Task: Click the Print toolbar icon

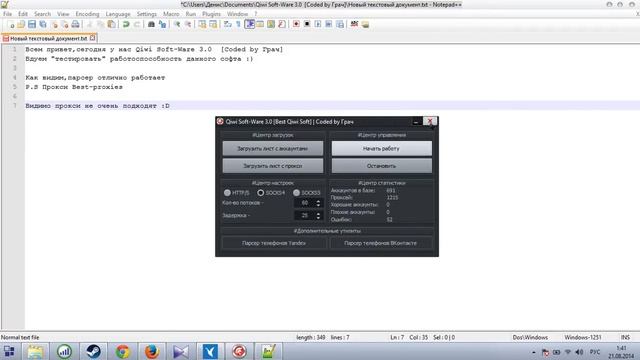Action: click(76, 24)
